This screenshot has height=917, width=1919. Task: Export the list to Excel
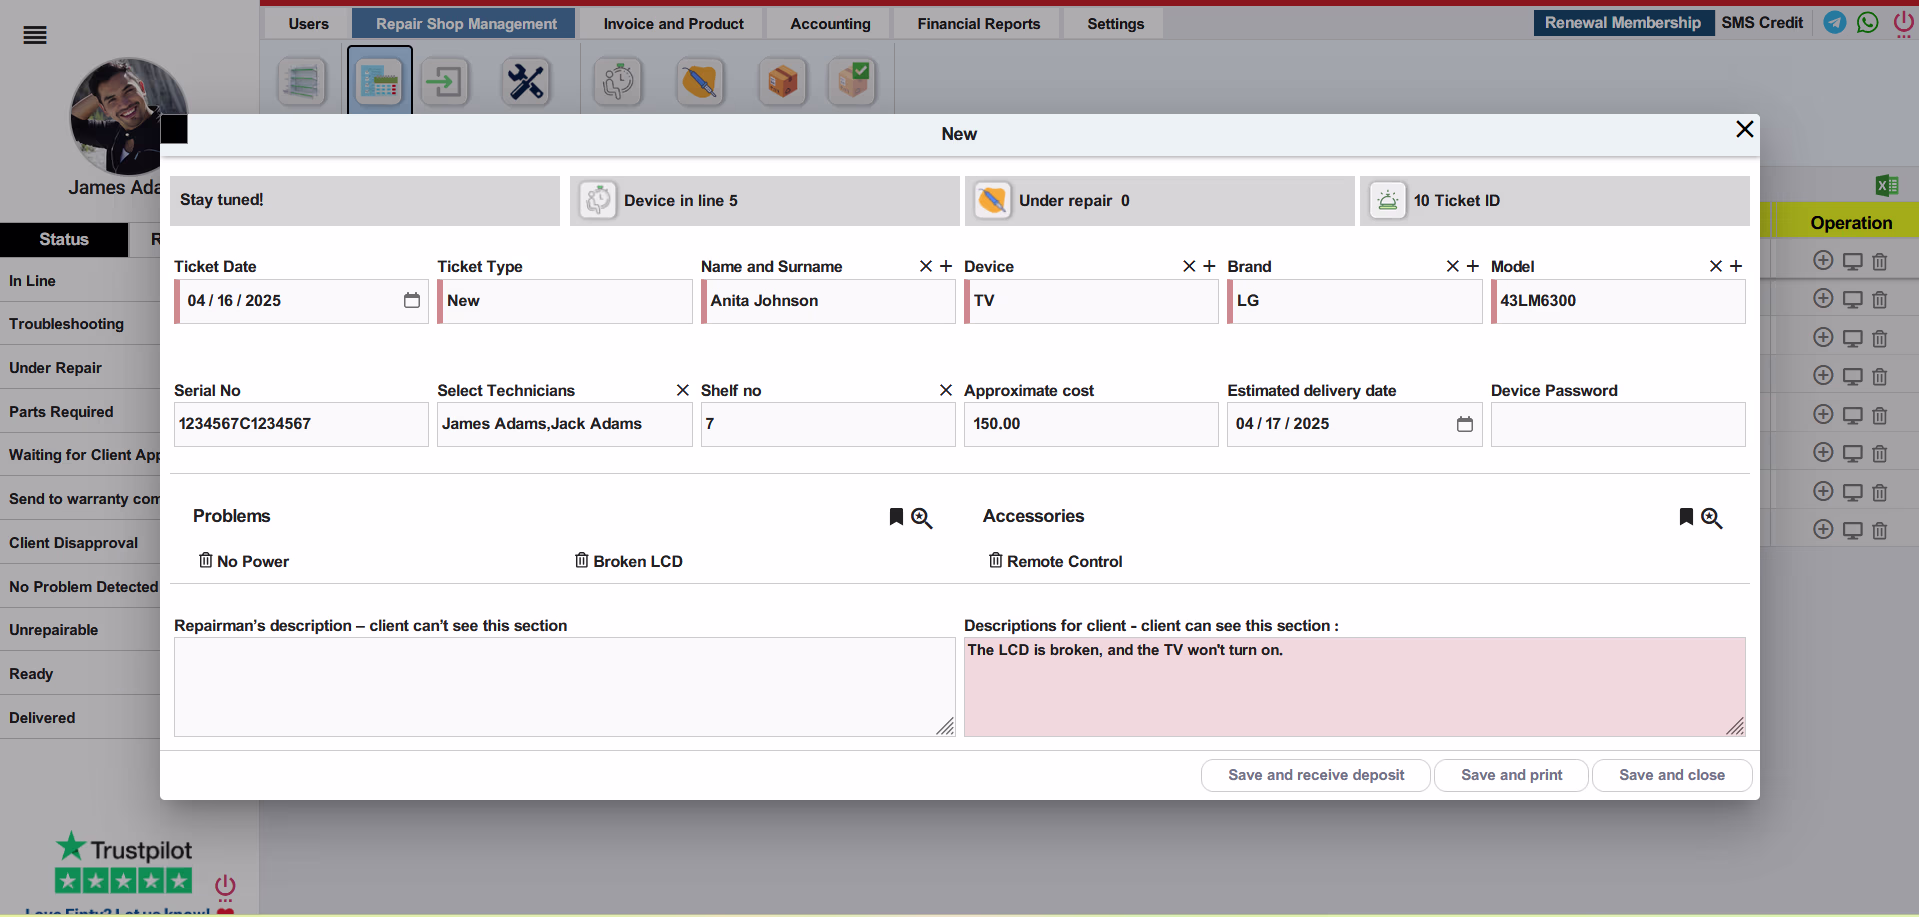click(1887, 185)
